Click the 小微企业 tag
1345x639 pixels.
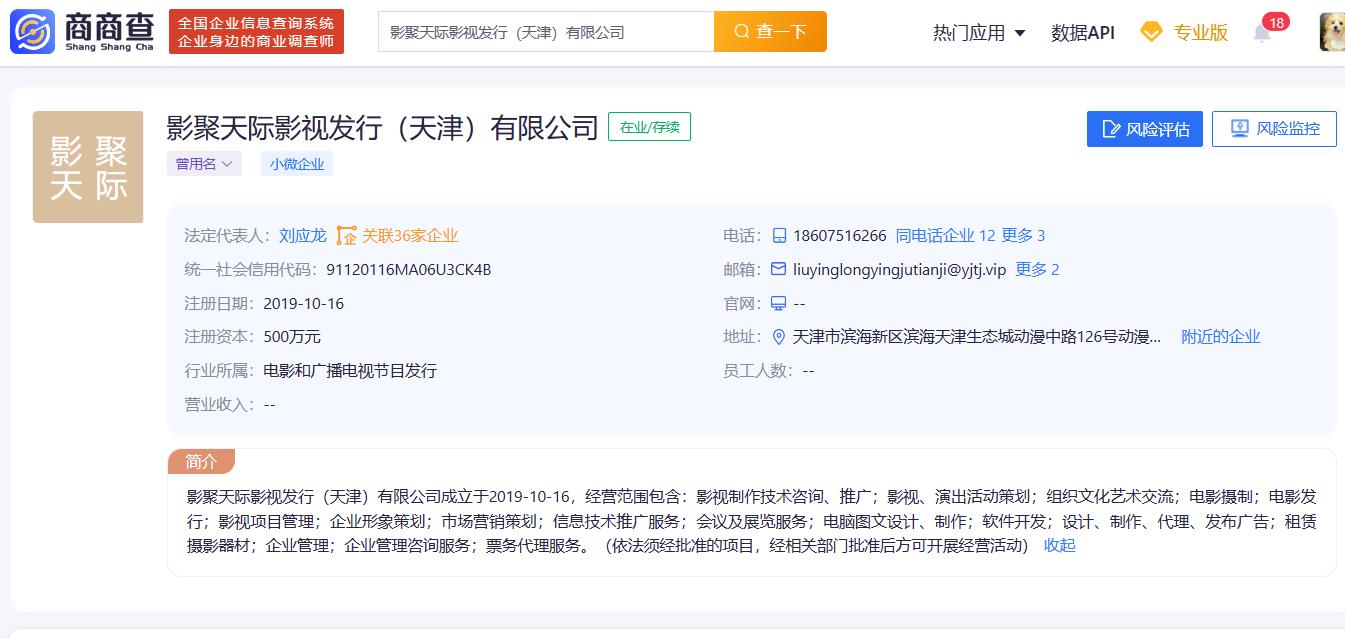tap(297, 164)
